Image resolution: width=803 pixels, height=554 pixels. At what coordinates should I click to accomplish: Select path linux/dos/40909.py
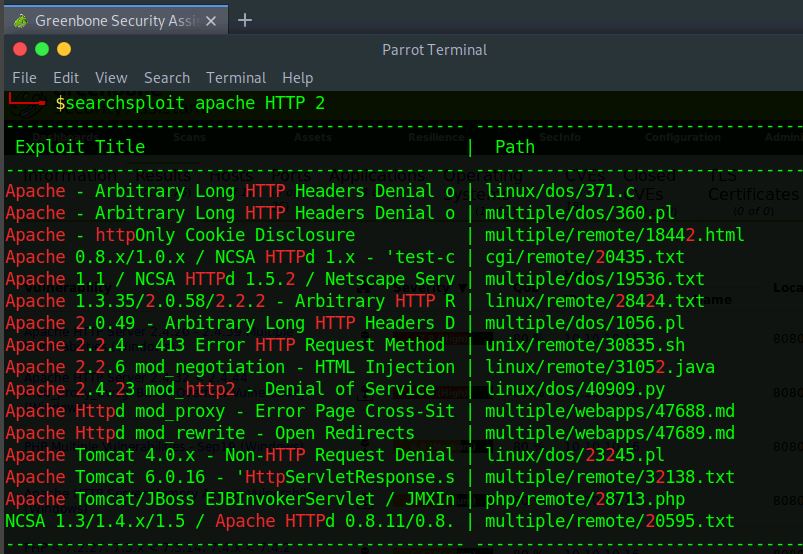pyautogui.click(x=575, y=389)
